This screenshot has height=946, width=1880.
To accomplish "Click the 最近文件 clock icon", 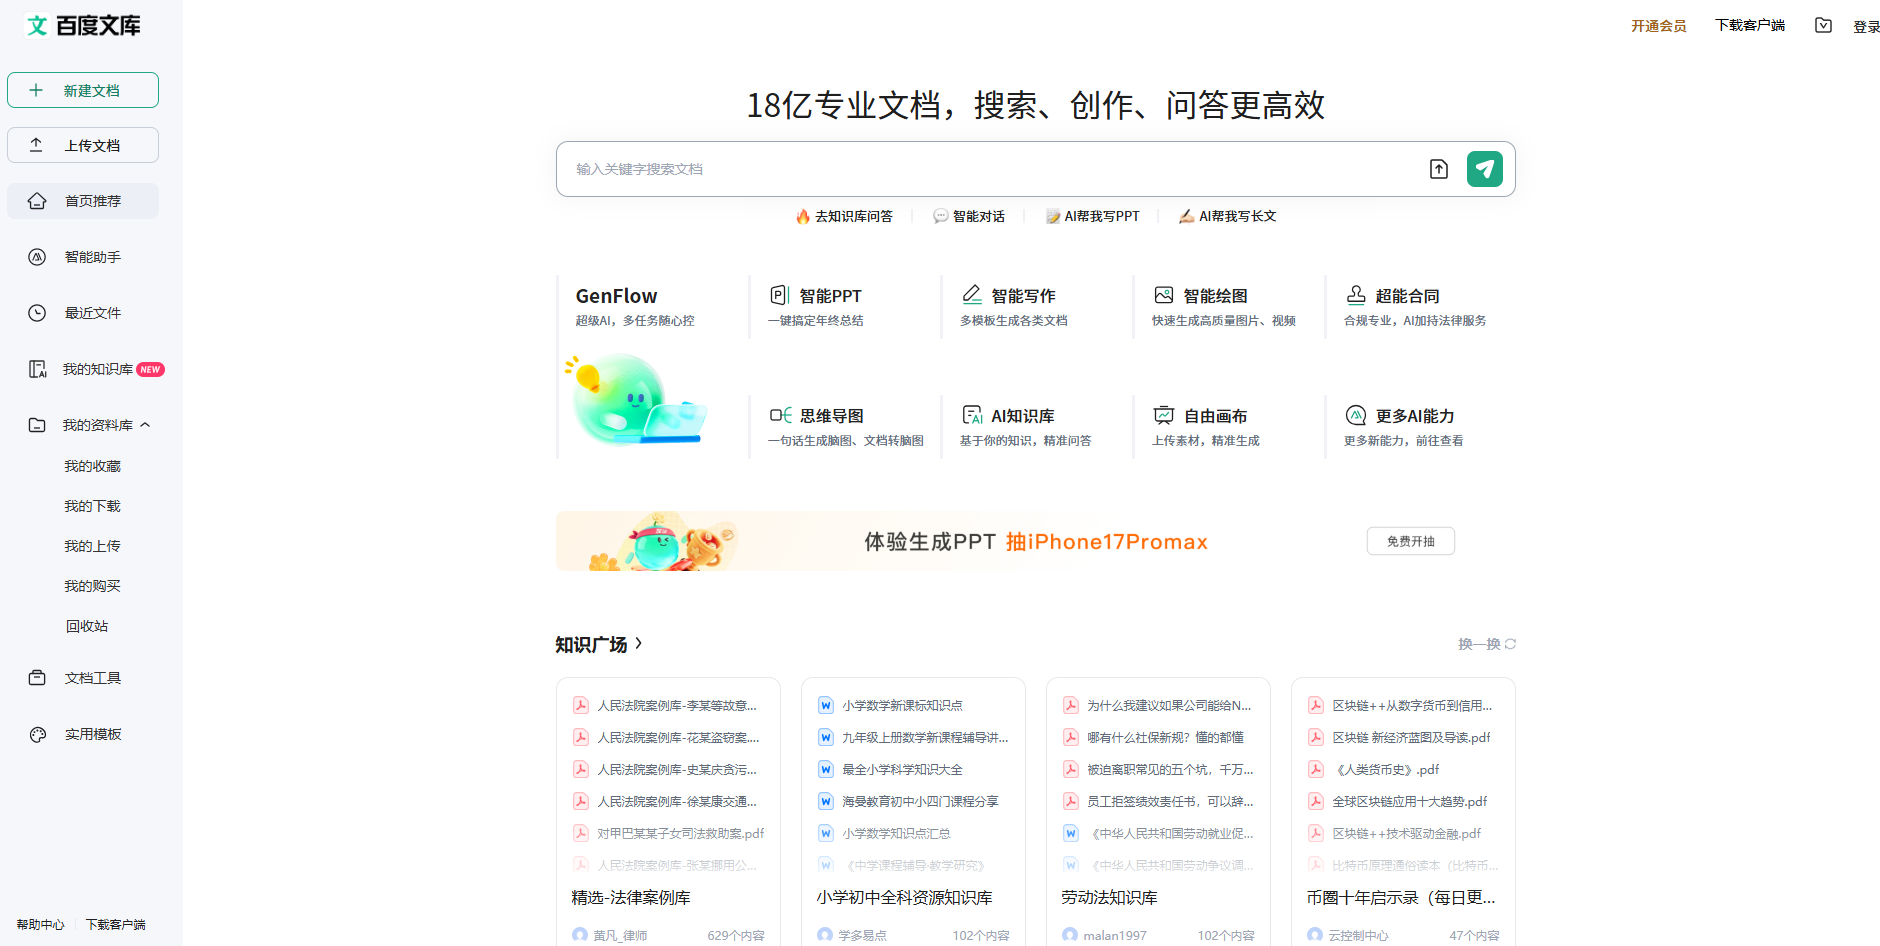I will 37,313.
